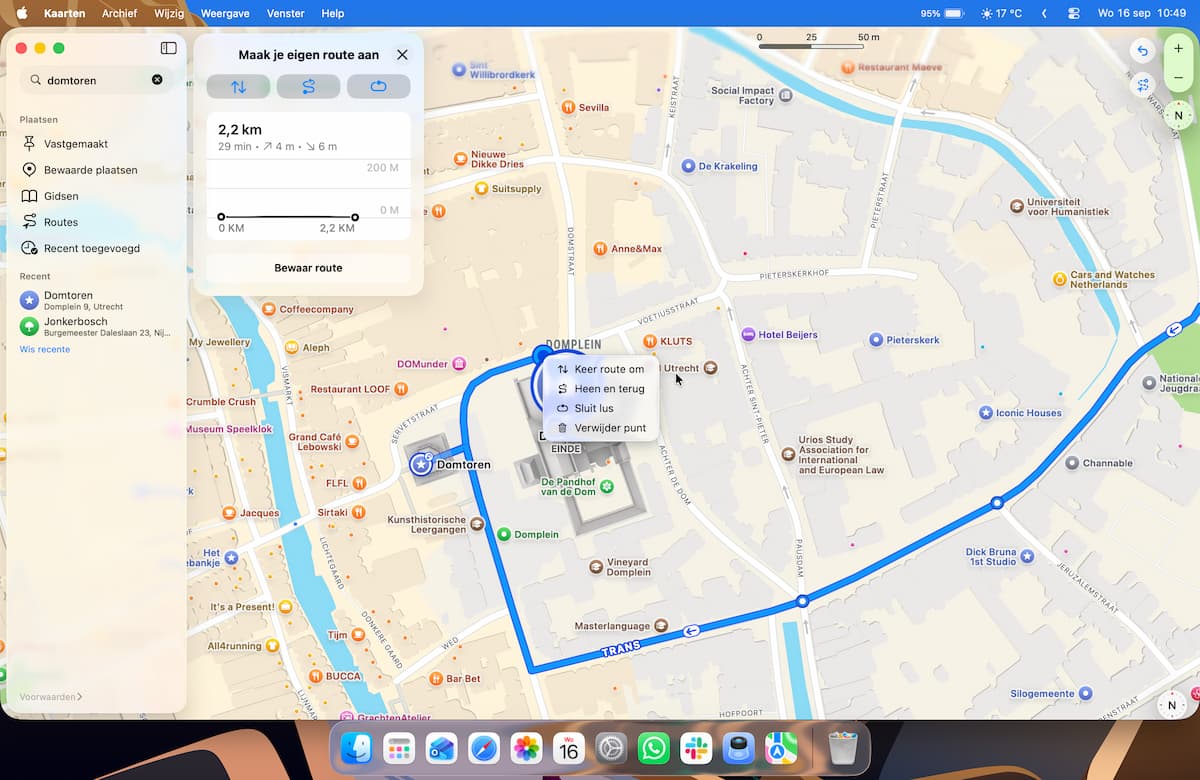Select the De Pandhof van de Dom pin
1200x780 pixels.
pos(606,485)
